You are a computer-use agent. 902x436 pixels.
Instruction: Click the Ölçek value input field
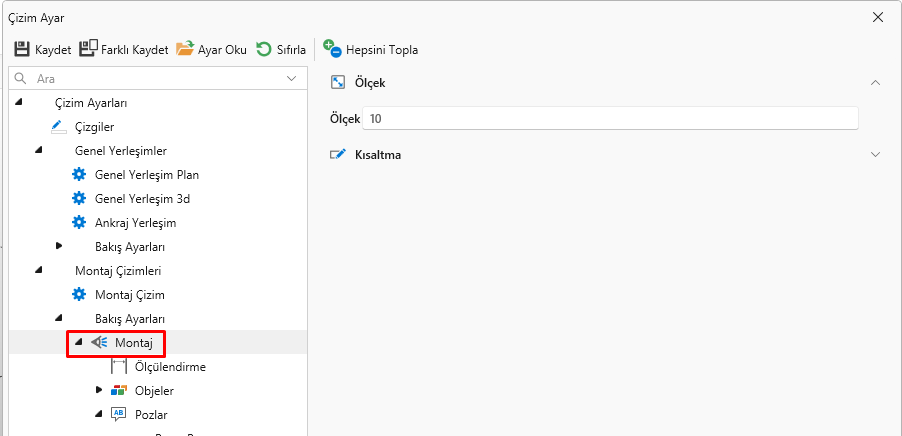(x=610, y=119)
